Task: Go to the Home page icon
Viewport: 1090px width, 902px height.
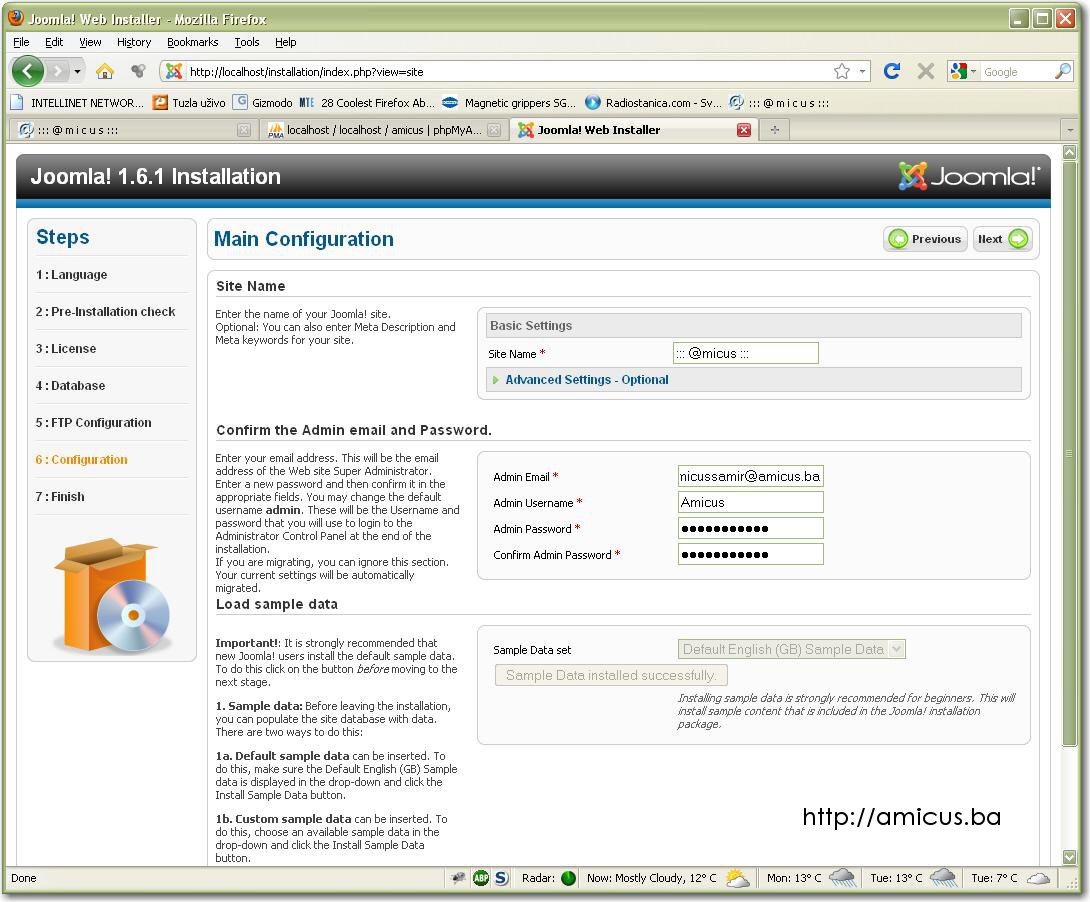Action: click(x=104, y=71)
